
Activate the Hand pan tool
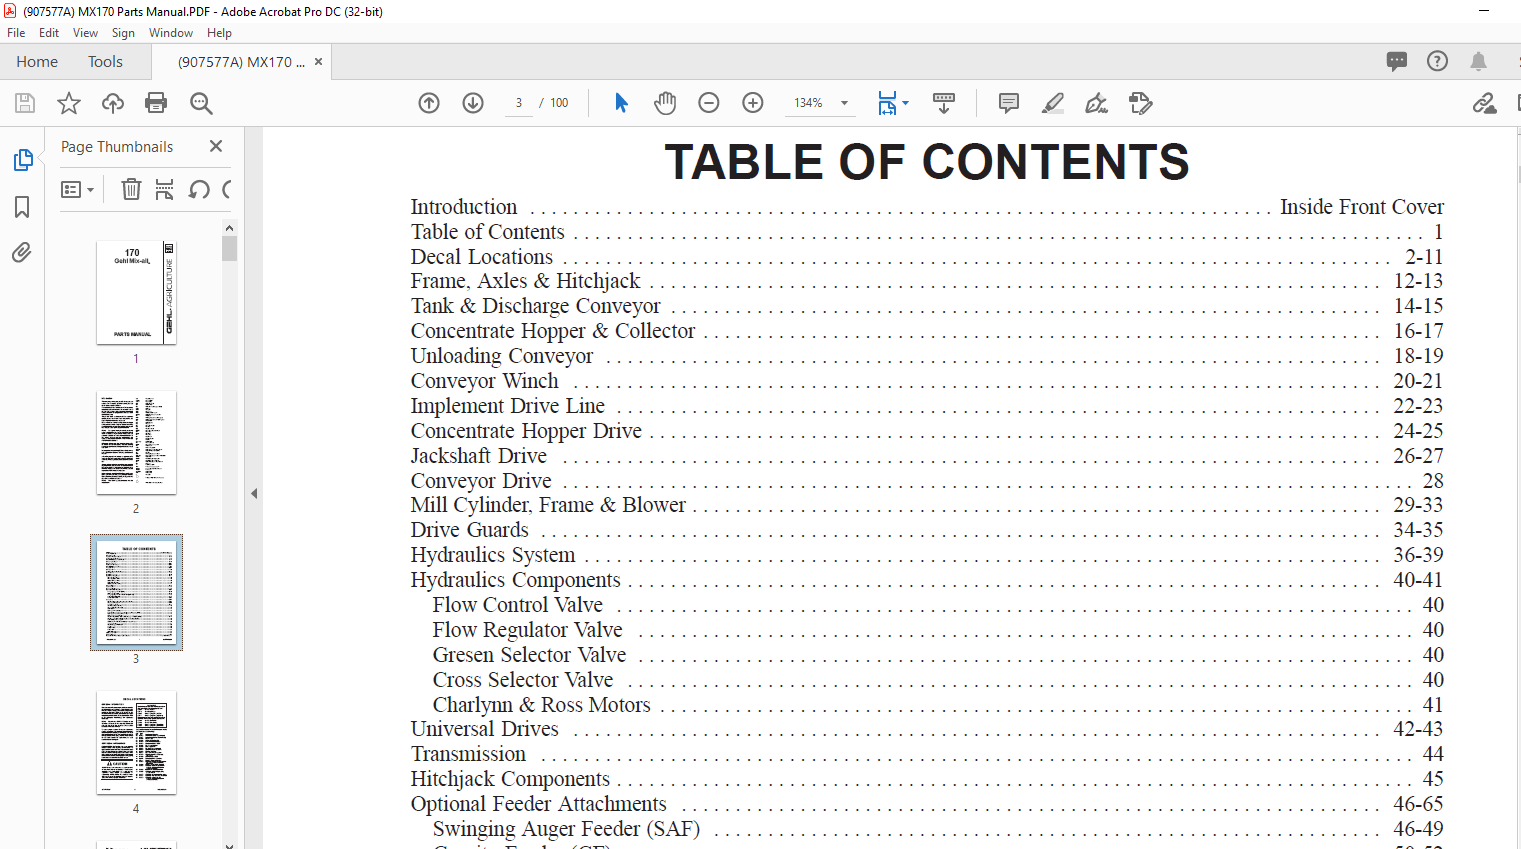coord(665,103)
